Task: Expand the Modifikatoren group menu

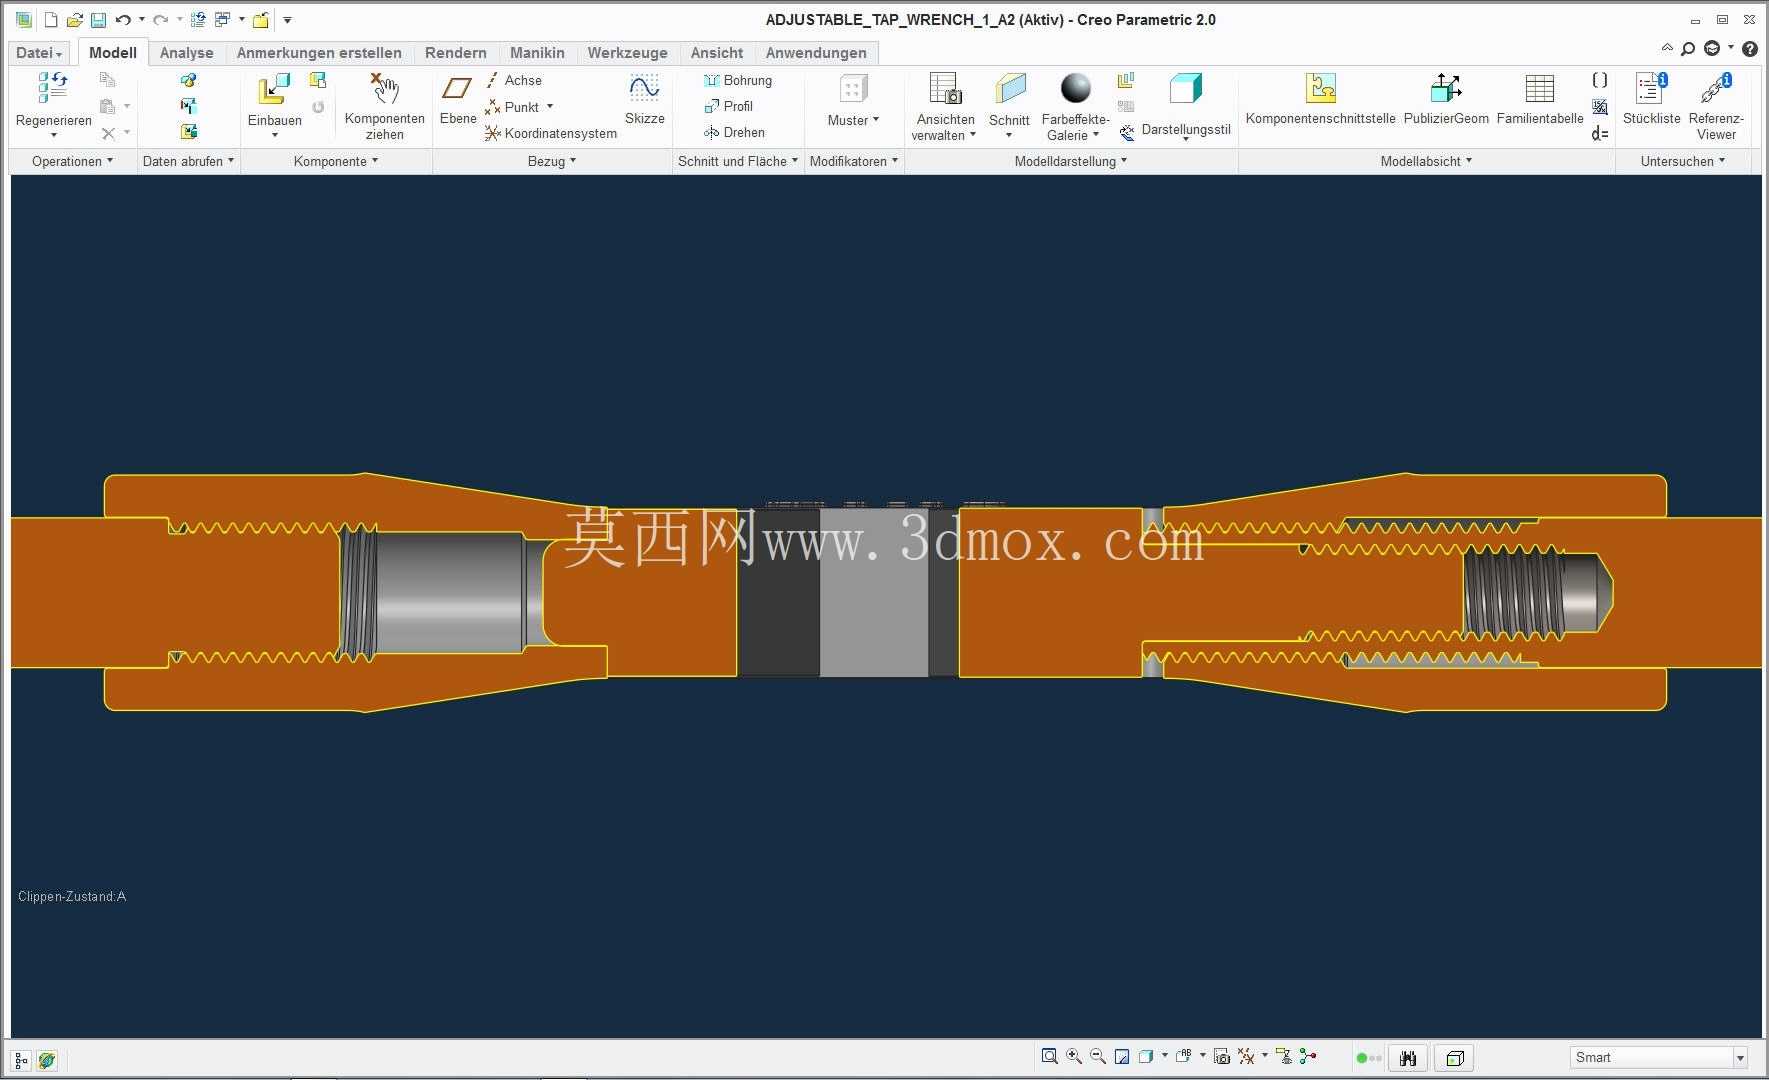Action: click(854, 161)
